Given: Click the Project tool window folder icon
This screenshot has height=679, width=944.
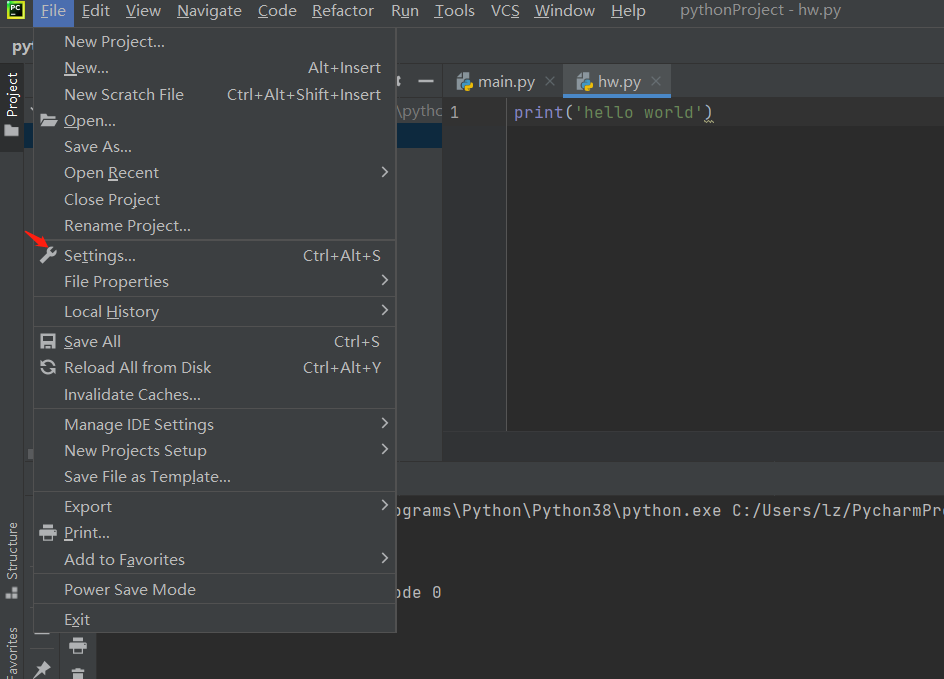Looking at the screenshot, I should [11, 131].
